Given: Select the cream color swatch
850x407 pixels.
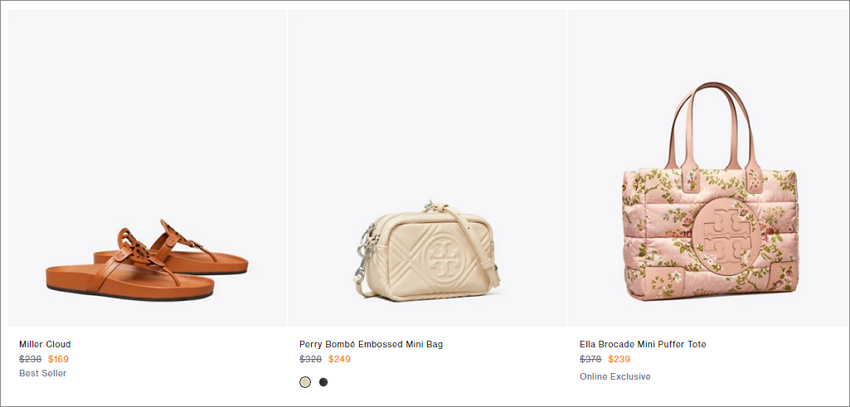Looking at the screenshot, I should (305, 382).
